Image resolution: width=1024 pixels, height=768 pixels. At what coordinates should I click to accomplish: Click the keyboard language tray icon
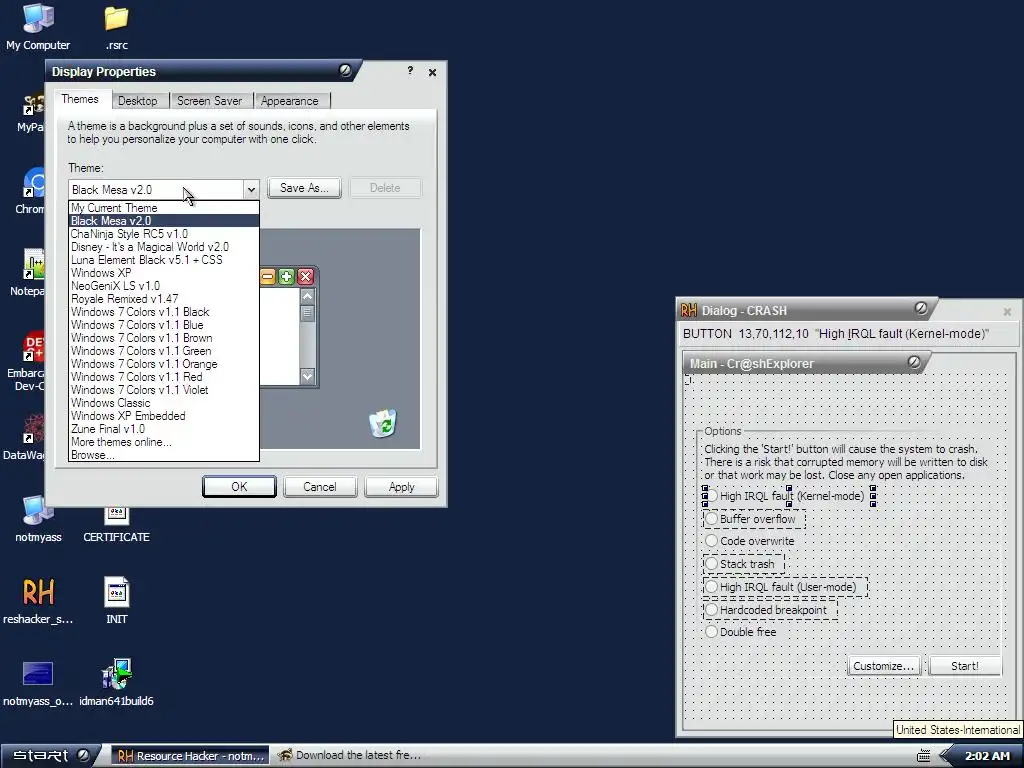(x=923, y=756)
